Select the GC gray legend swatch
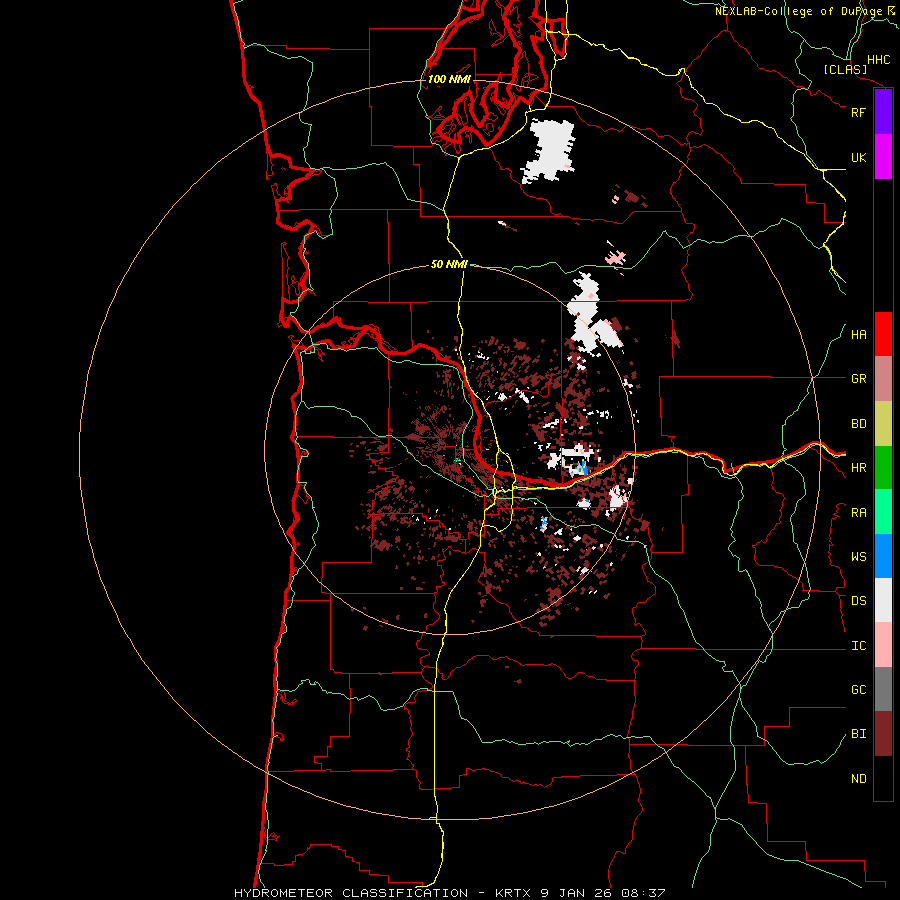 pos(883,689)
